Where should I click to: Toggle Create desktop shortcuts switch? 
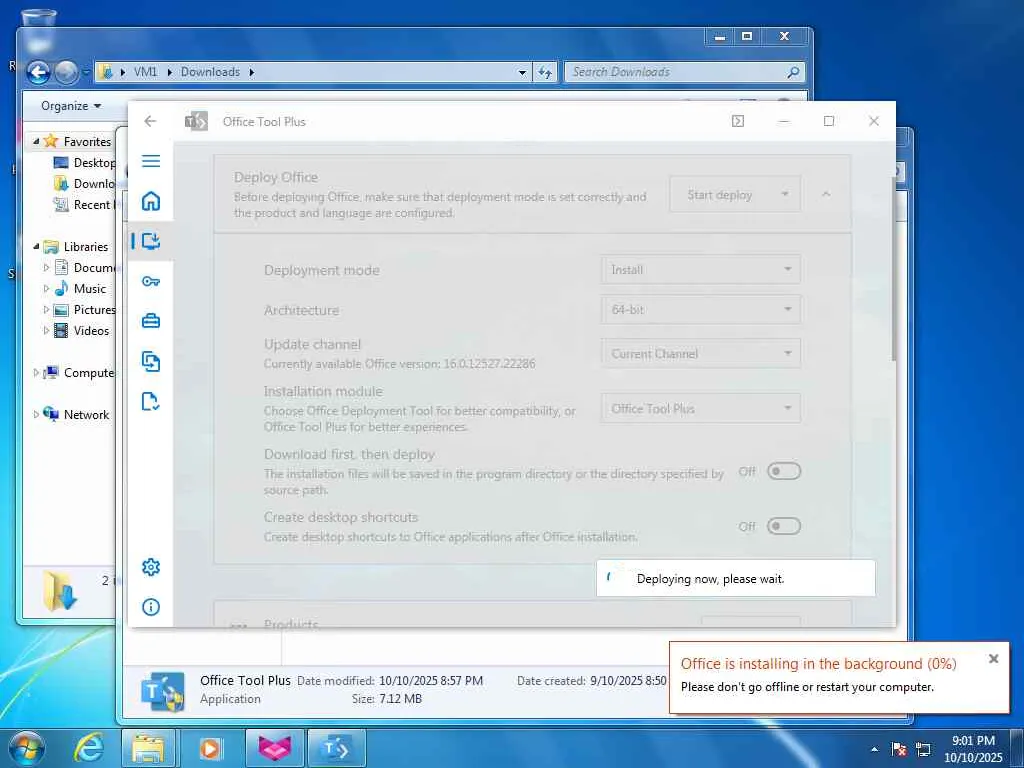[x=784, y=526]
